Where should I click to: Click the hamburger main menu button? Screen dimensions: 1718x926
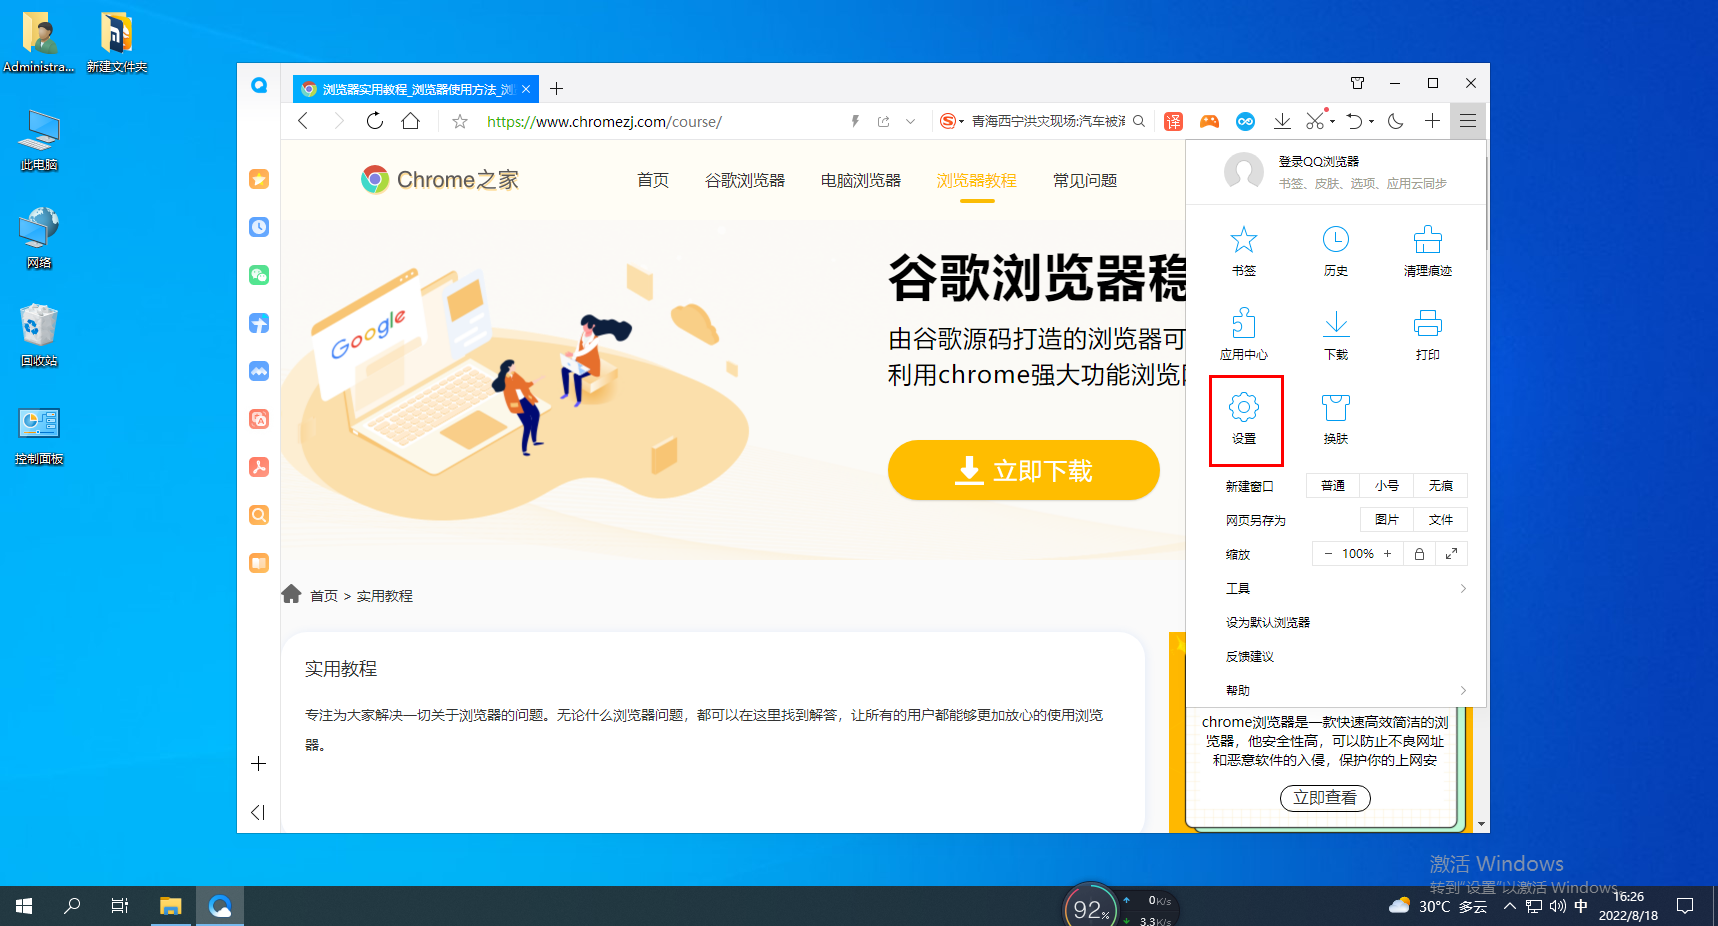1468,121
